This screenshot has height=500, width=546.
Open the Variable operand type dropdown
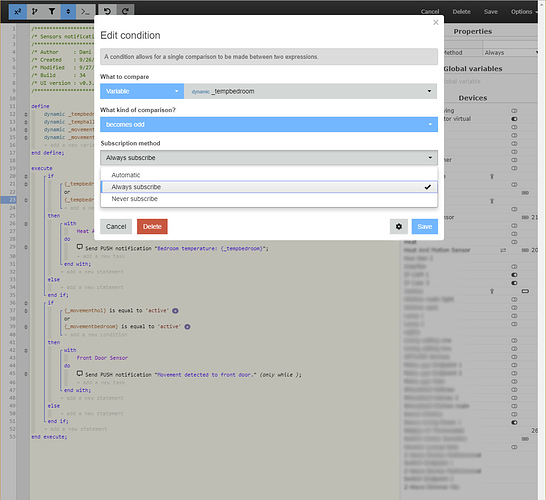click(142, 91)
